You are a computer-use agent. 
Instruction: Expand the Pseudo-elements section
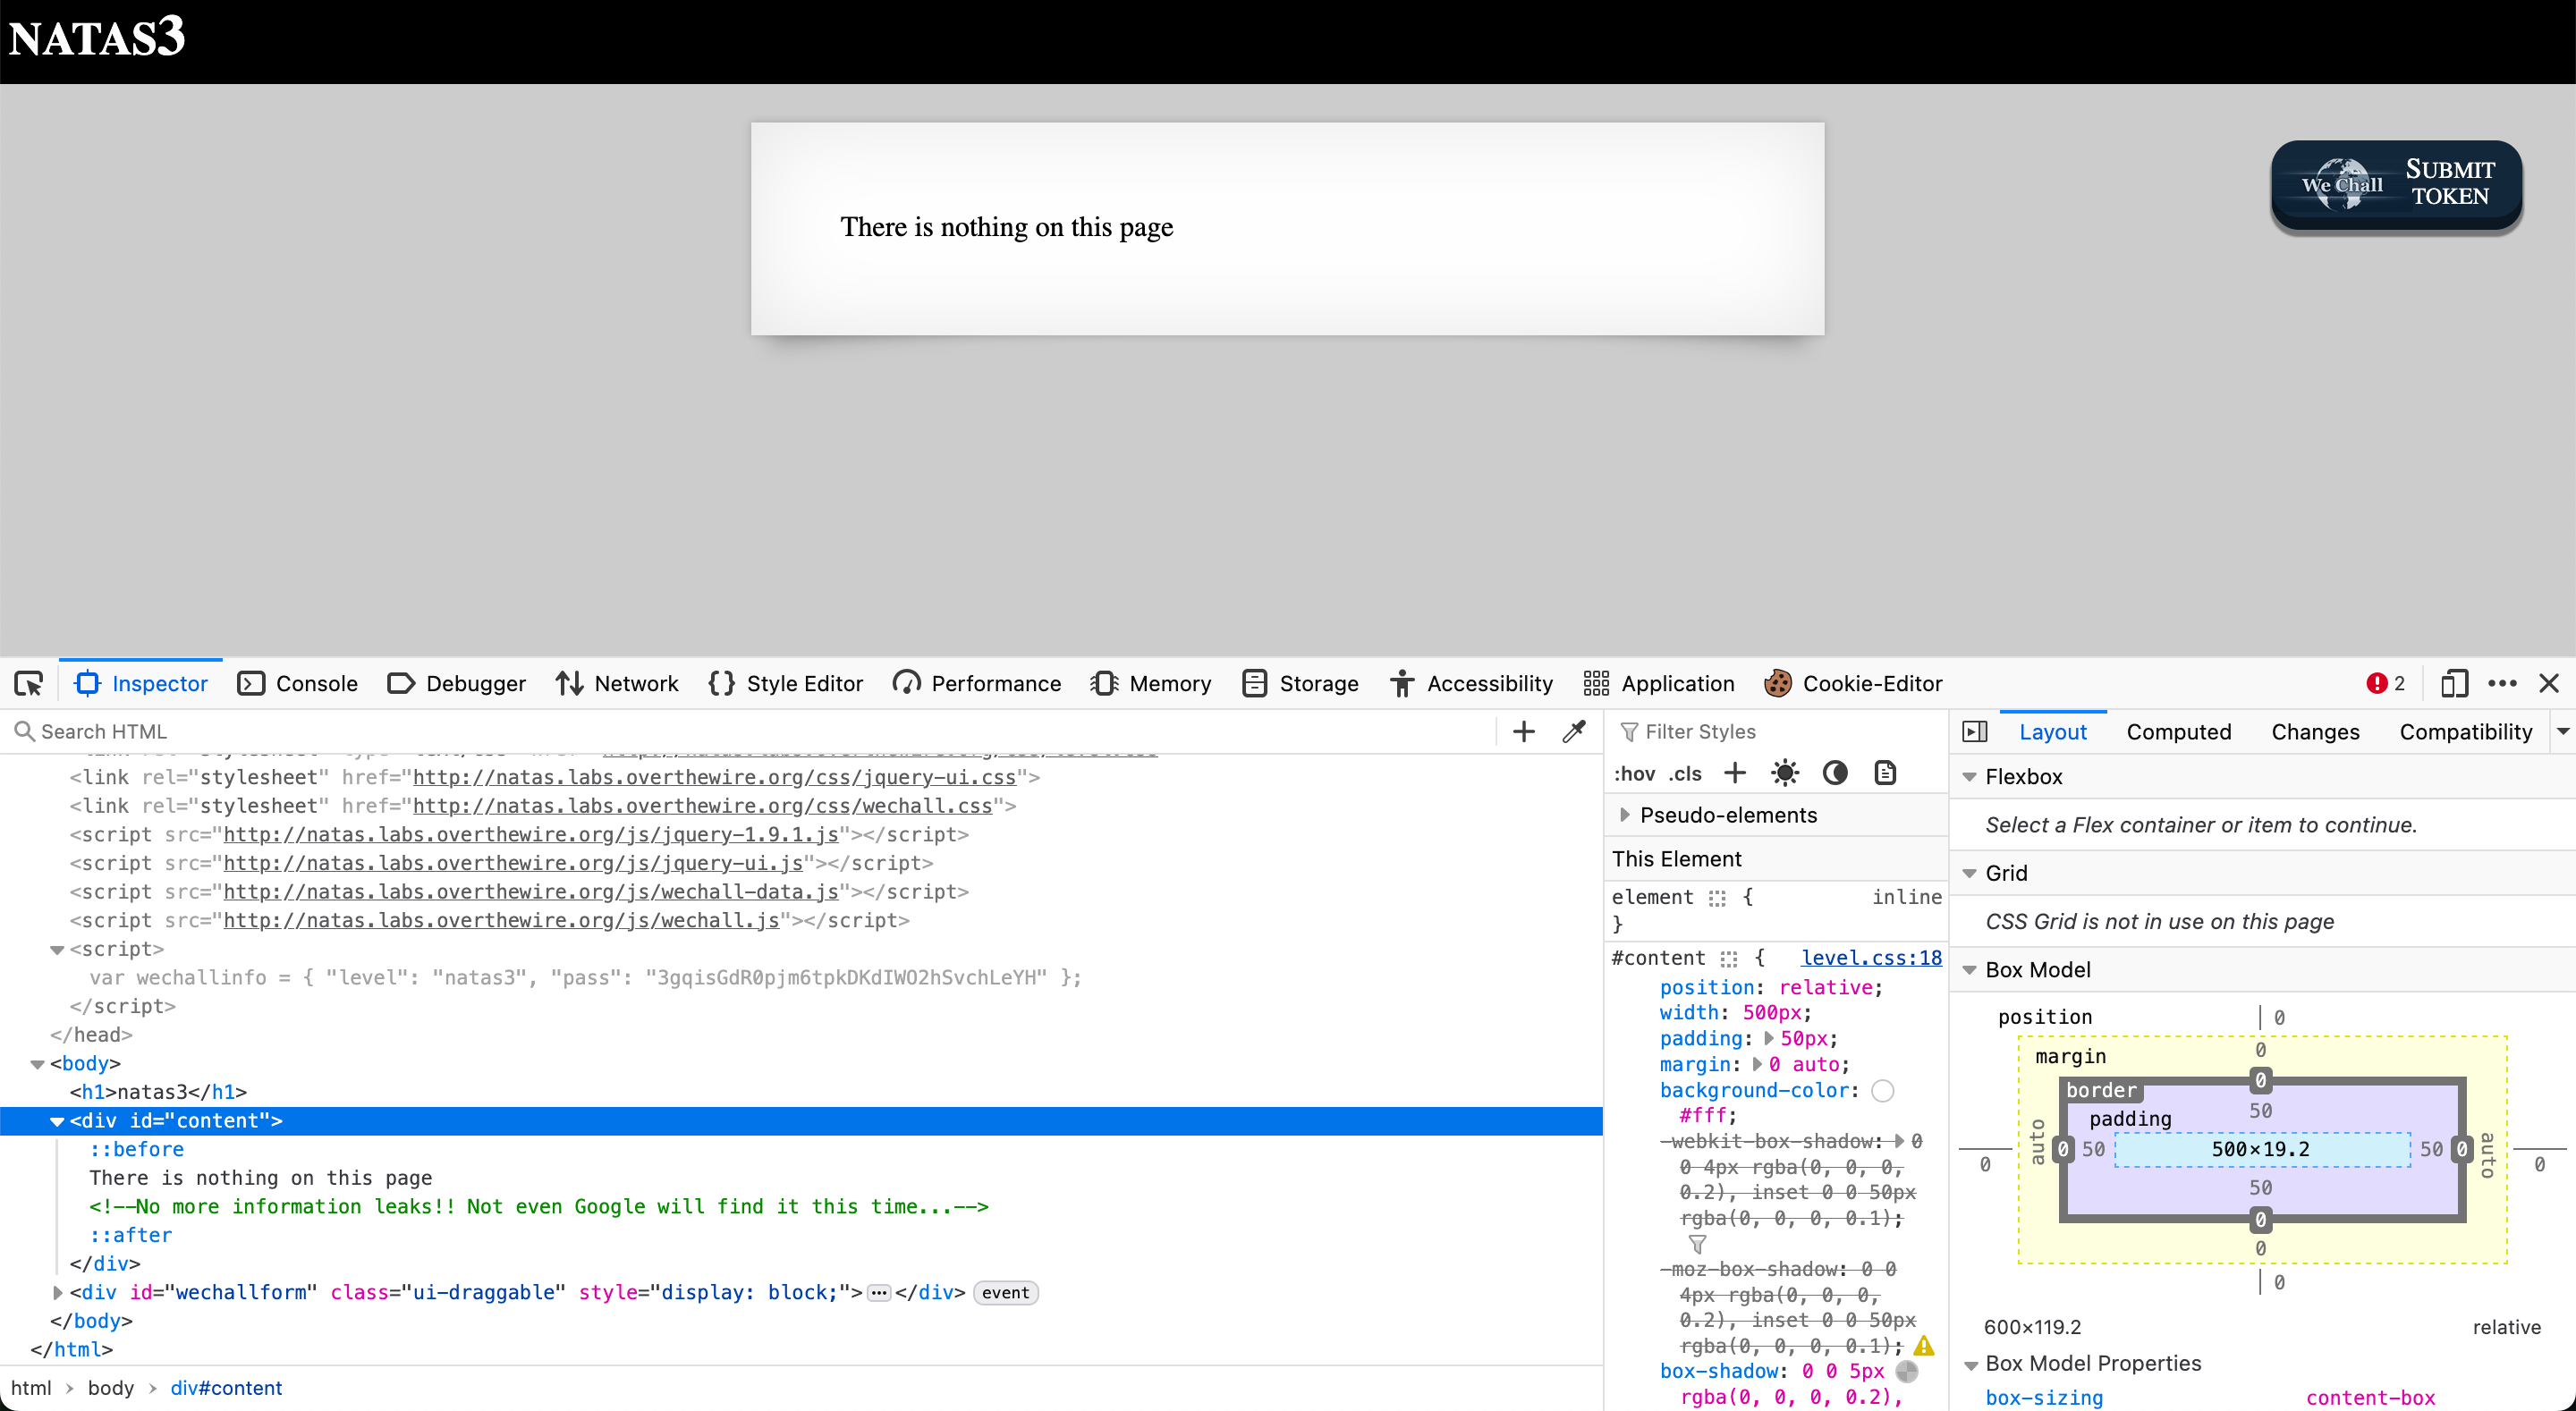pyautogui.click(x=1625, y=815)
